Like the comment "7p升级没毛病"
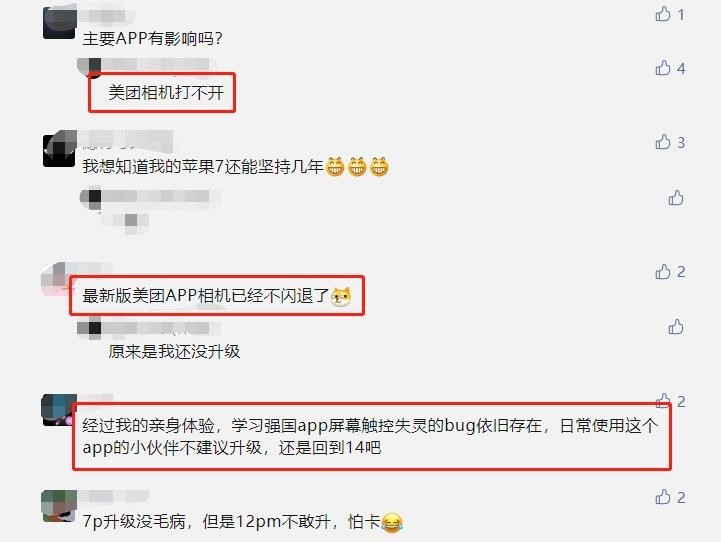 click(663, 497)
